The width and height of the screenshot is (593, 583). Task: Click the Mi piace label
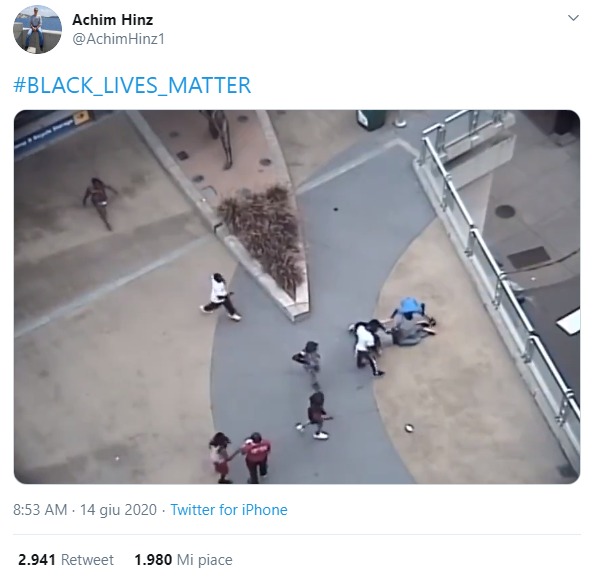coord(205,560)
